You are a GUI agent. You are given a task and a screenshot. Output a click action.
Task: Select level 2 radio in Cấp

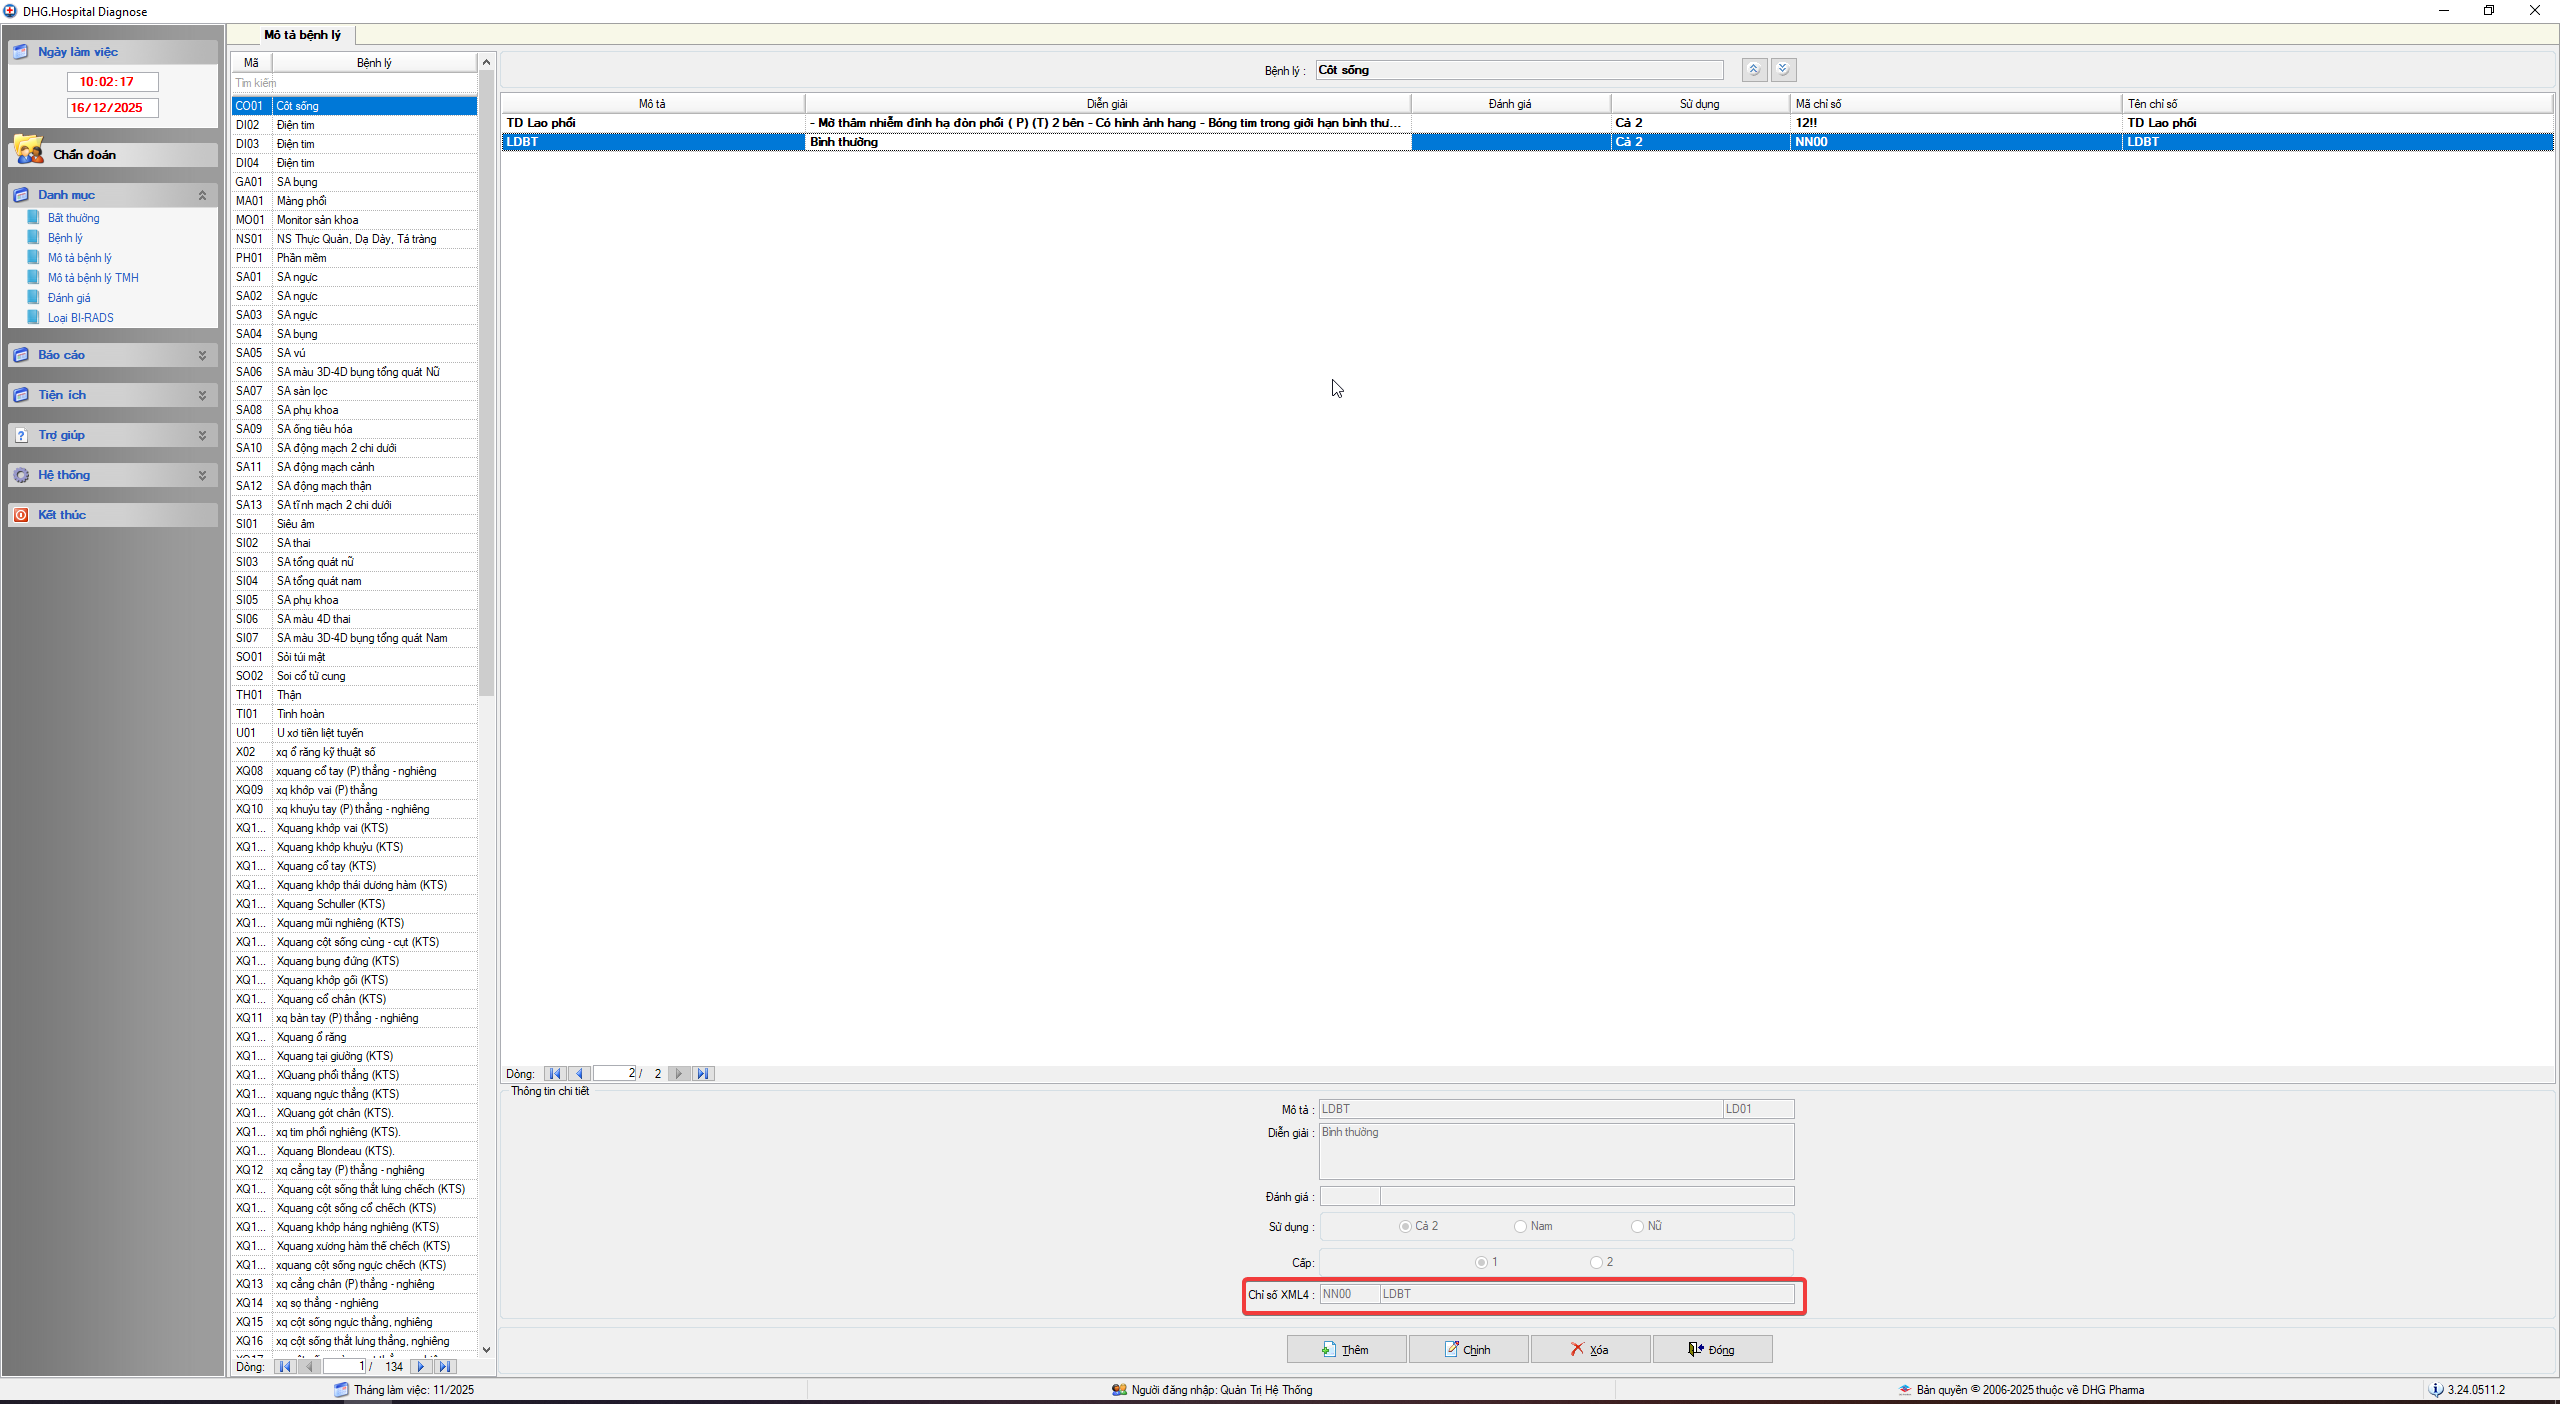(x=1596, y=1262)
